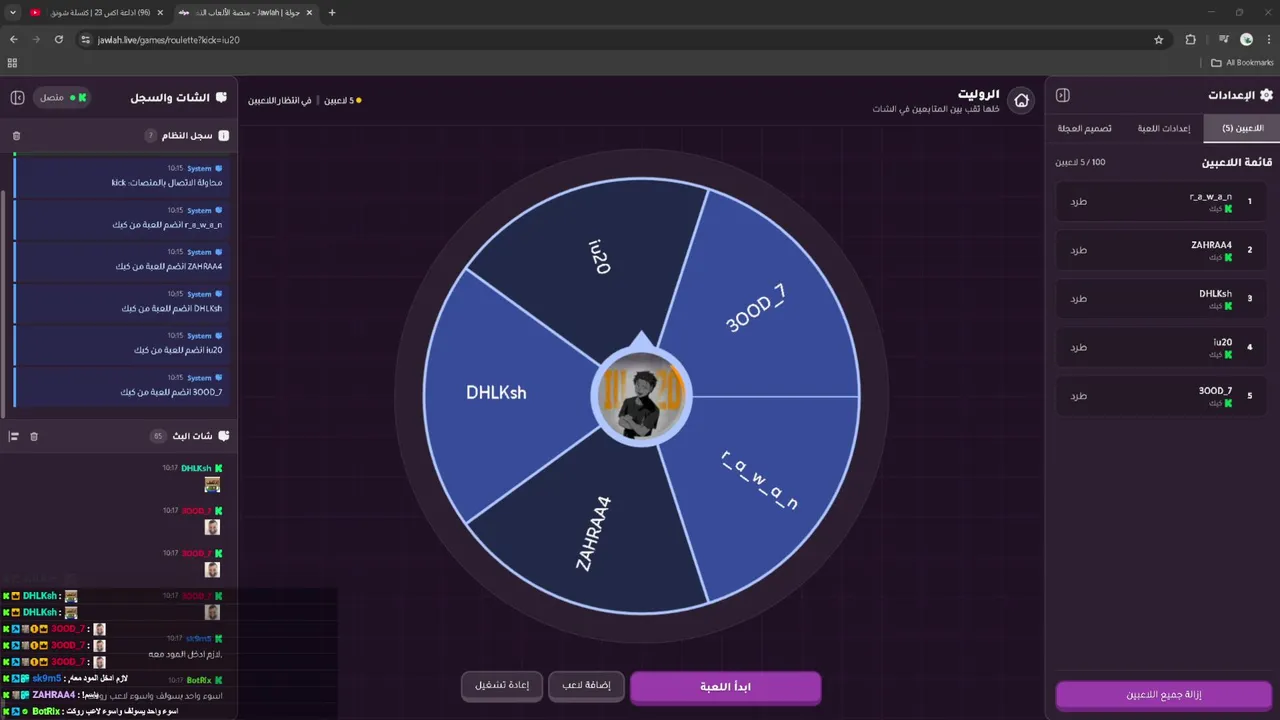Click the avatar at wheel center
1280x720 pixels.
click(641, 396)
